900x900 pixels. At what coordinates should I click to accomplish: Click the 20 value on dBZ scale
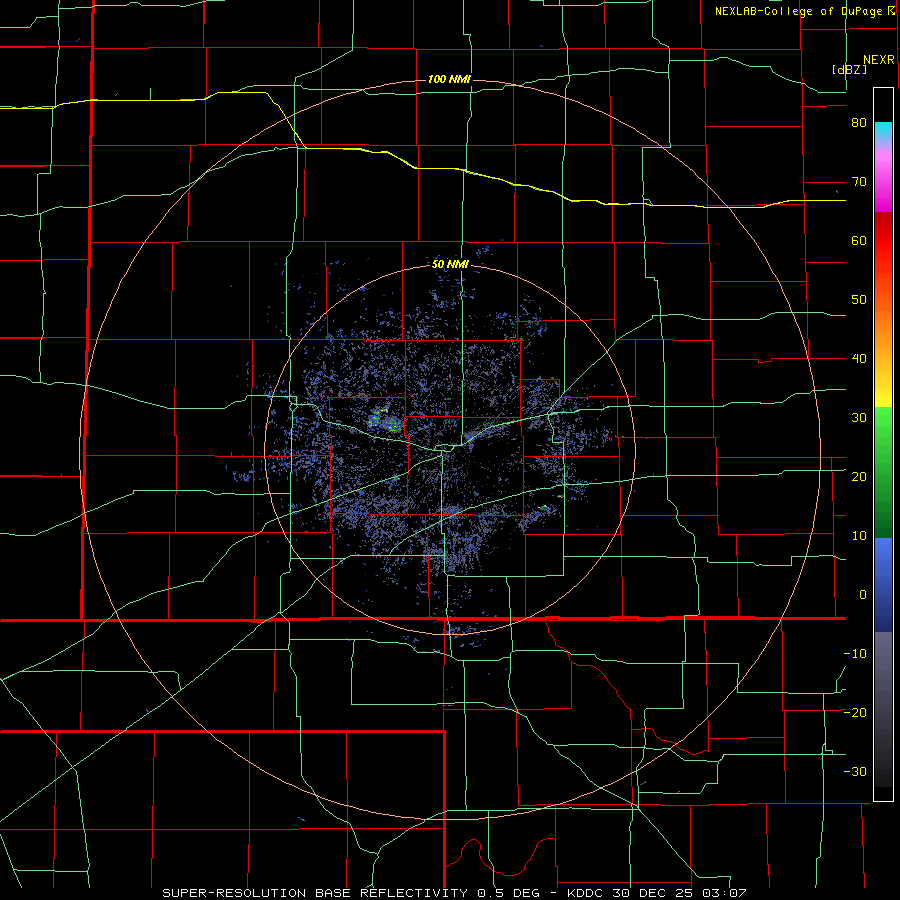click(x=859, y=477)
